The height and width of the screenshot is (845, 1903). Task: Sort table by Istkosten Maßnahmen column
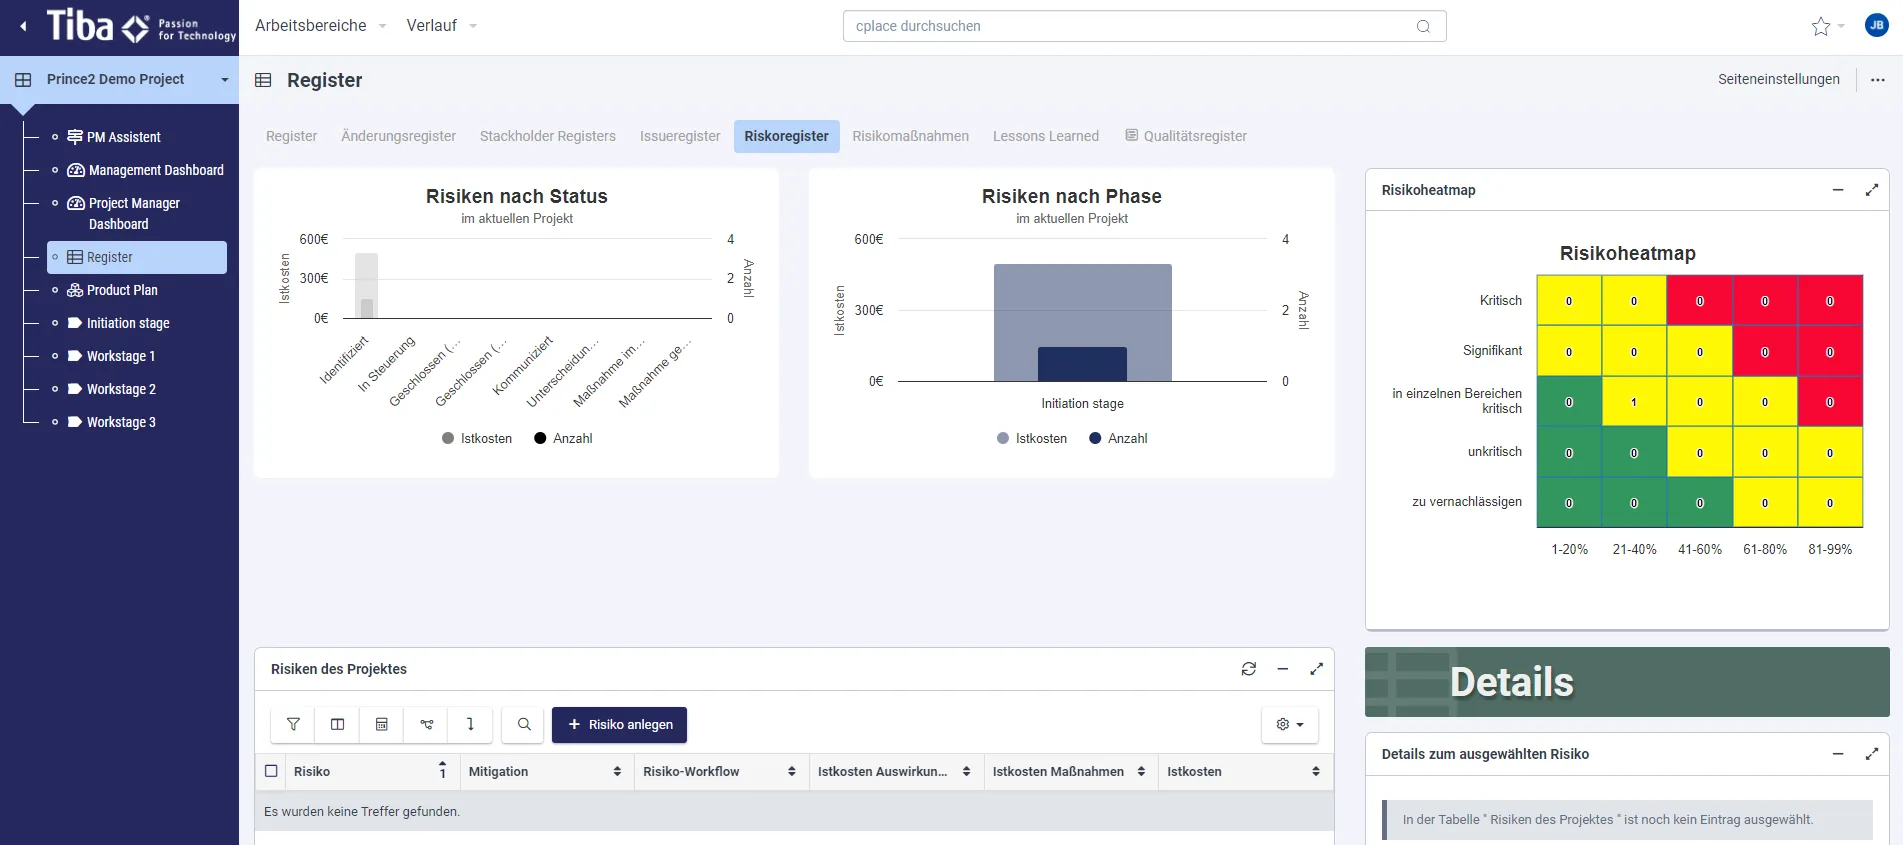tap(1141, 771)
